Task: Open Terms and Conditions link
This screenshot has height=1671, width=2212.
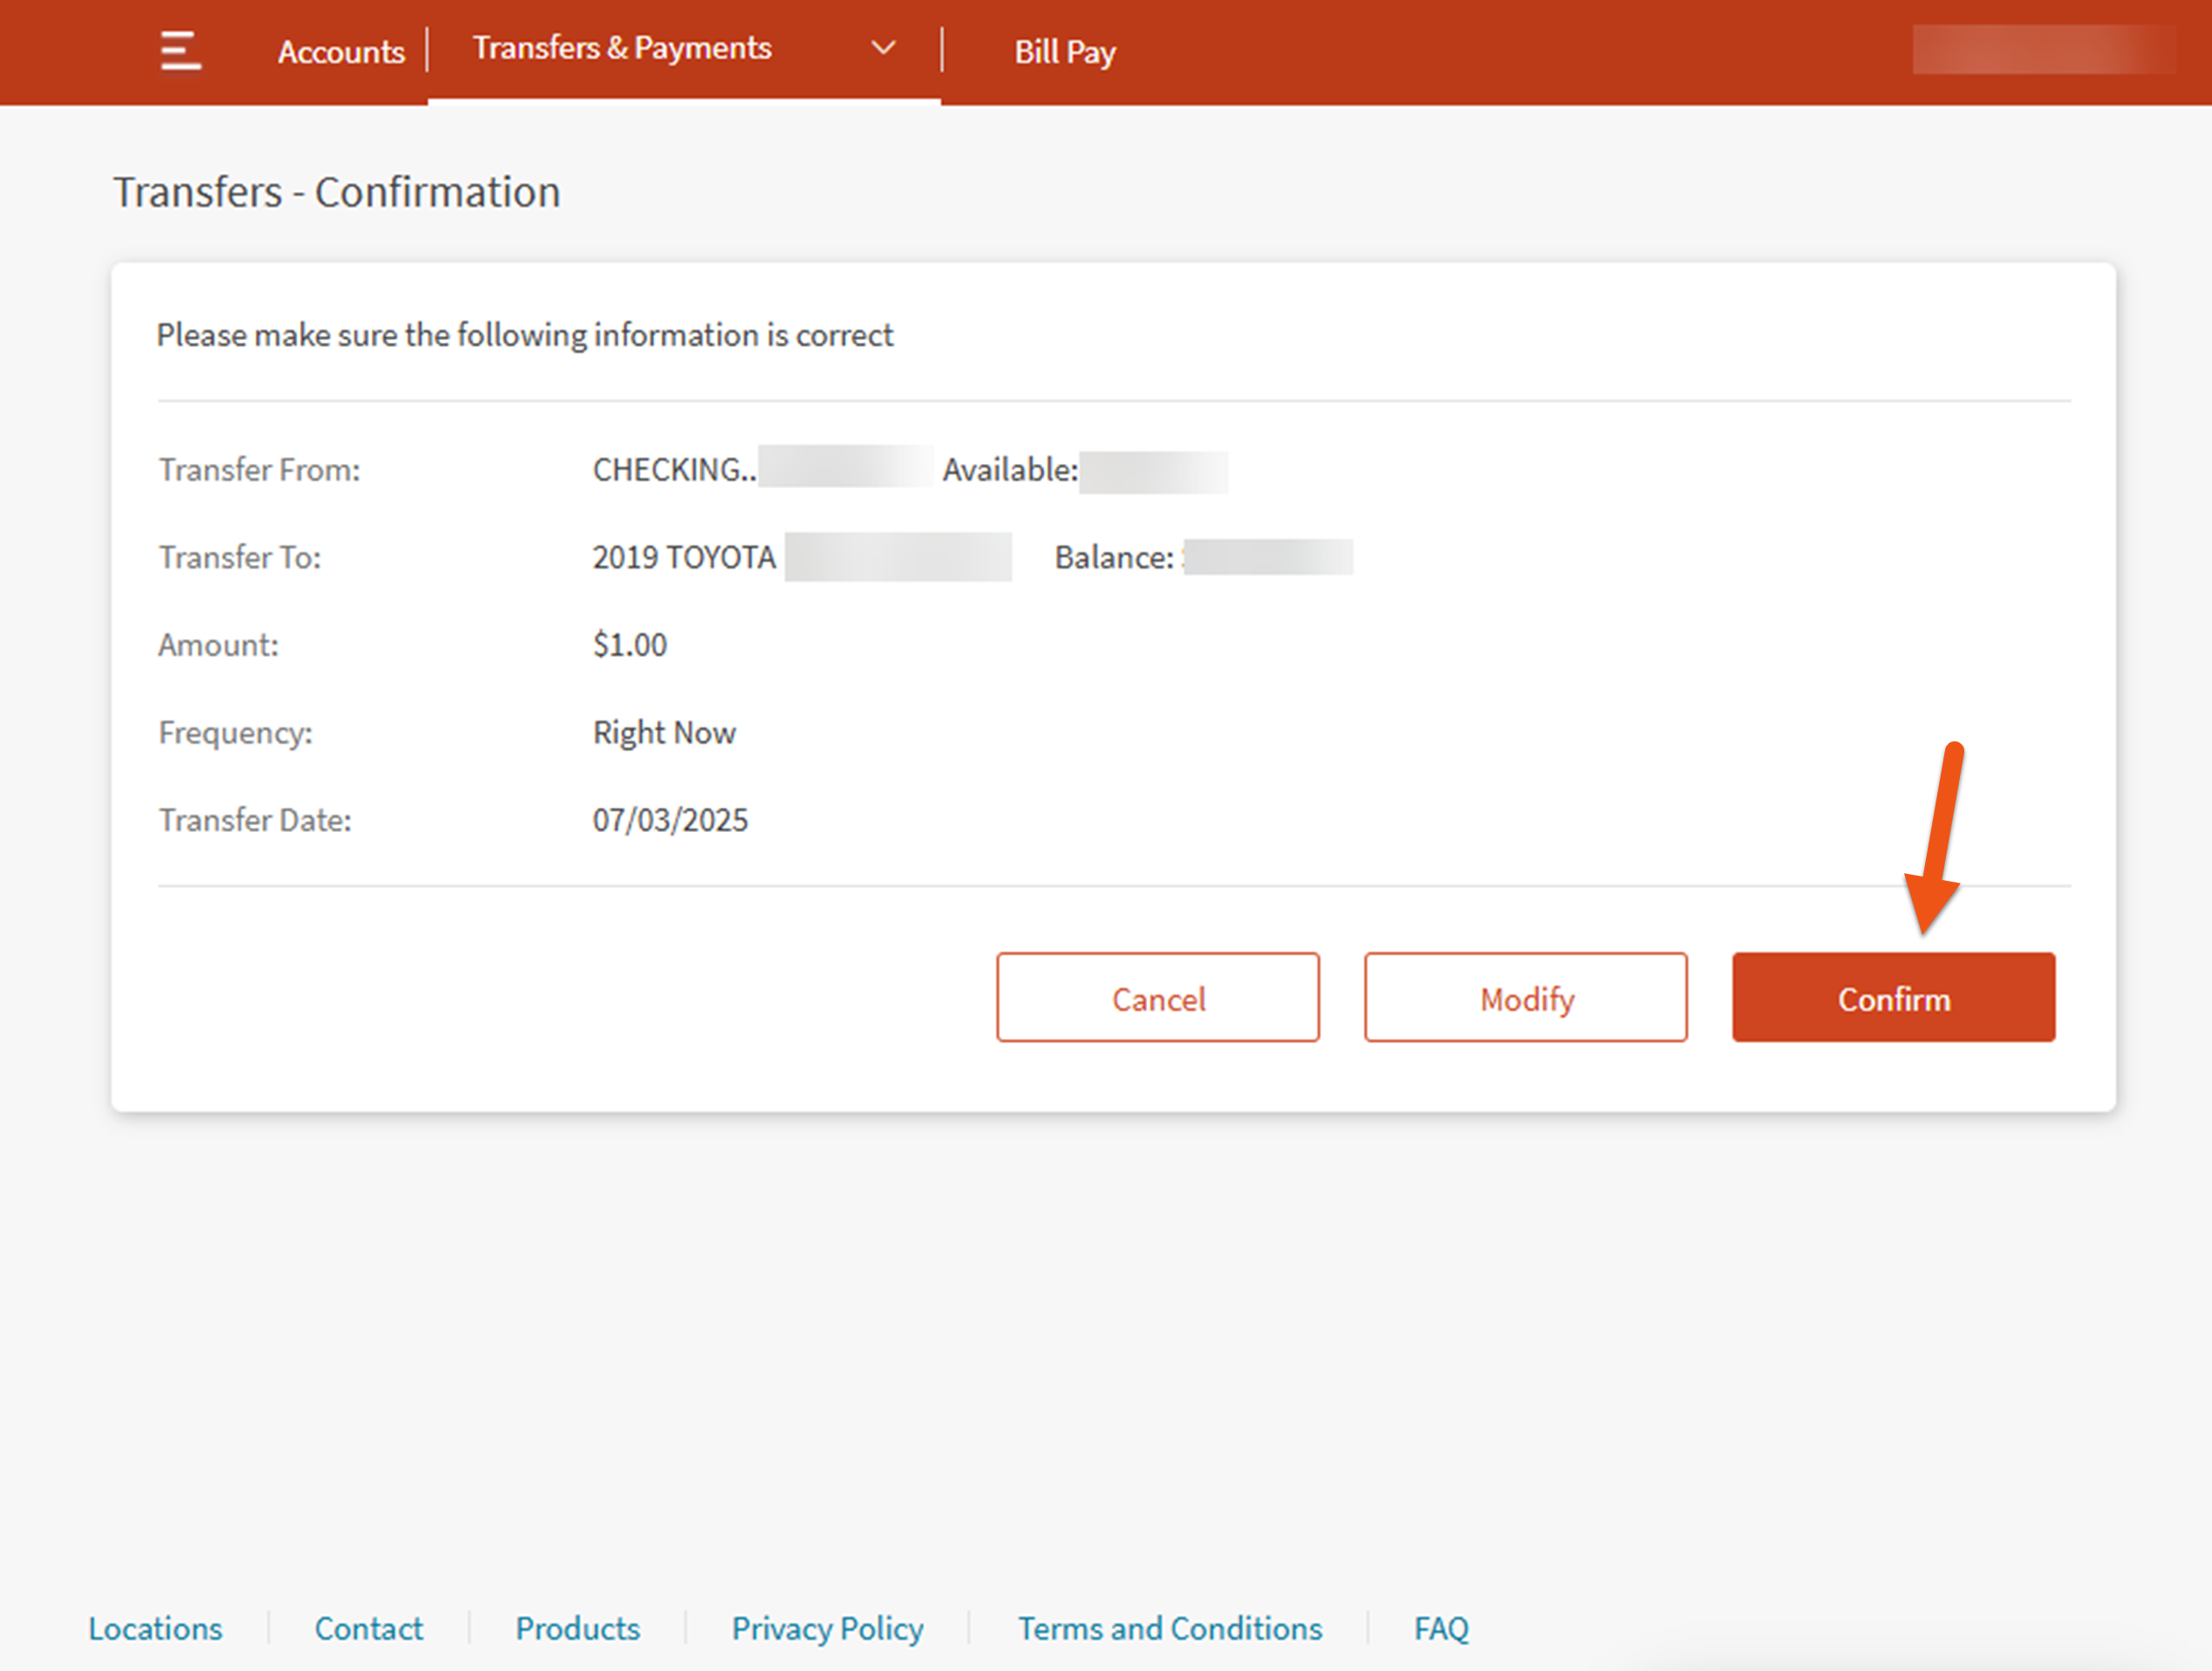Action: (1170, 1628)
